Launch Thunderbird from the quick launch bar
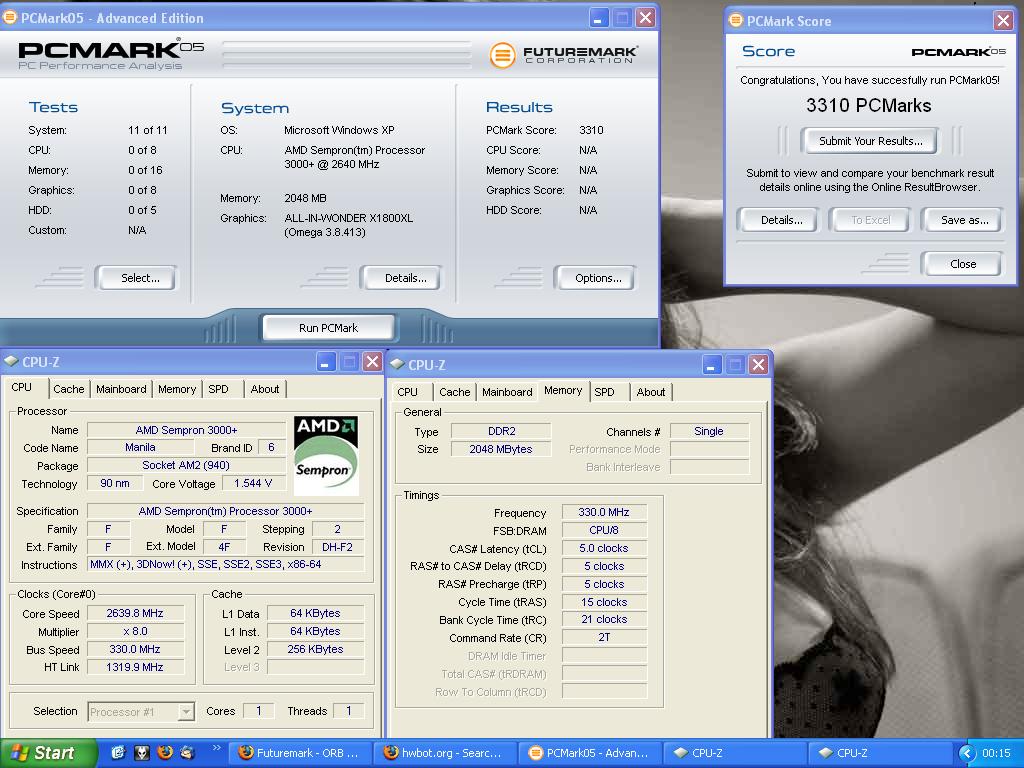Viewport: 1024px width, 768px height. coord(187,752)
